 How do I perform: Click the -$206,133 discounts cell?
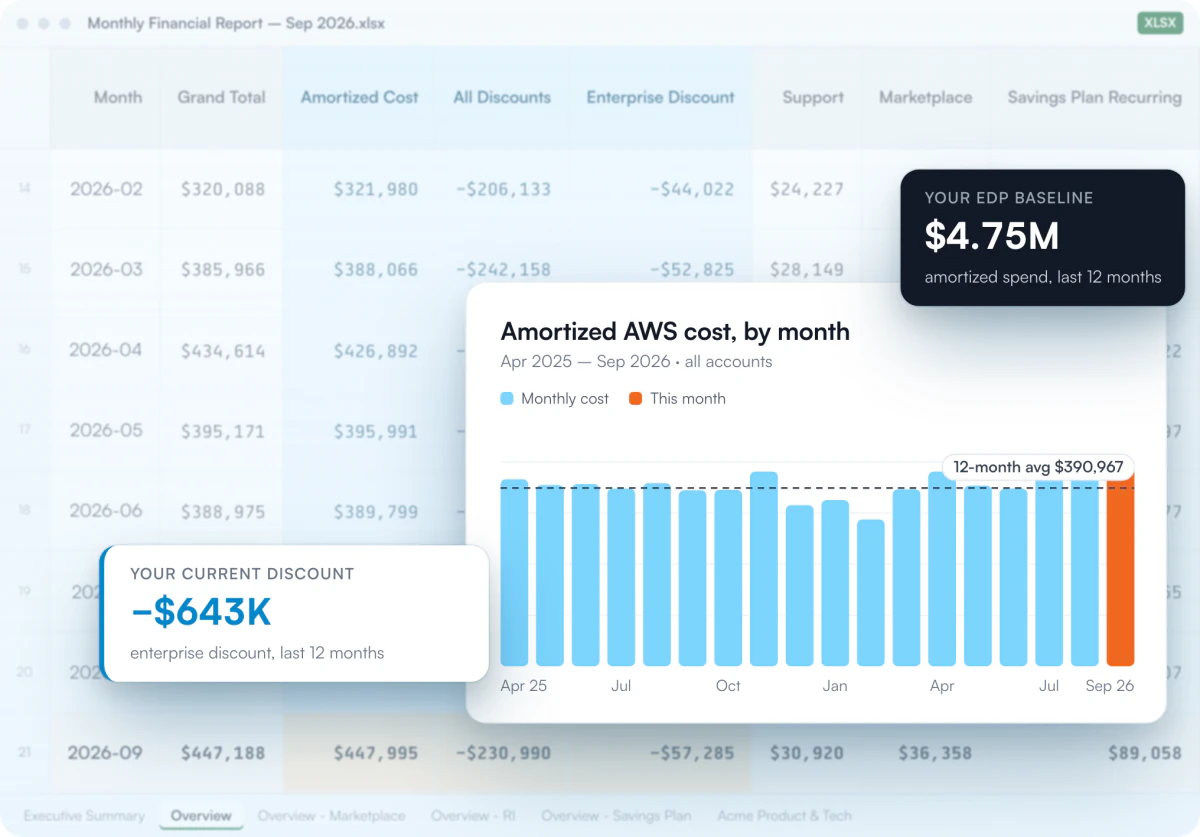pos(503,189)
